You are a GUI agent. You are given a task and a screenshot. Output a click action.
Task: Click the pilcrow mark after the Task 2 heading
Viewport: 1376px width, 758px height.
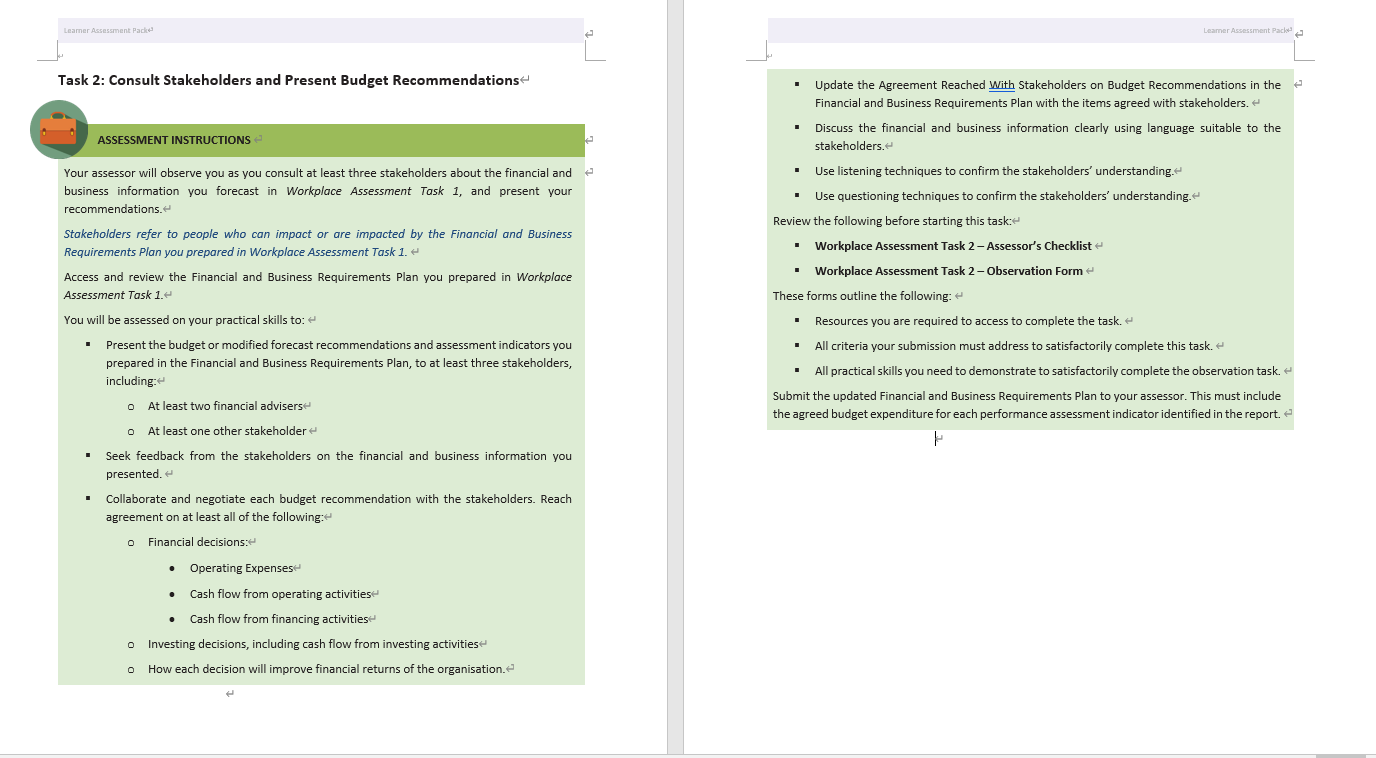[524, 79]
